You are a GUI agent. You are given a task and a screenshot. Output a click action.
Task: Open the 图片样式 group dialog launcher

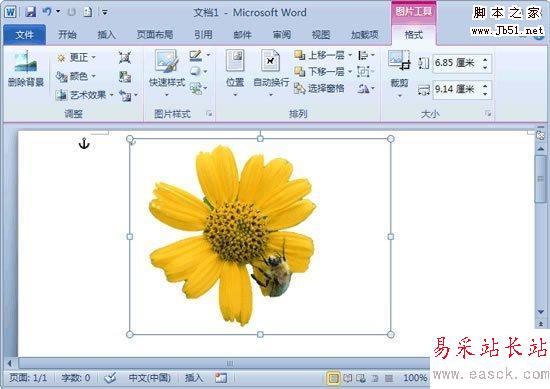coord(209,113)
